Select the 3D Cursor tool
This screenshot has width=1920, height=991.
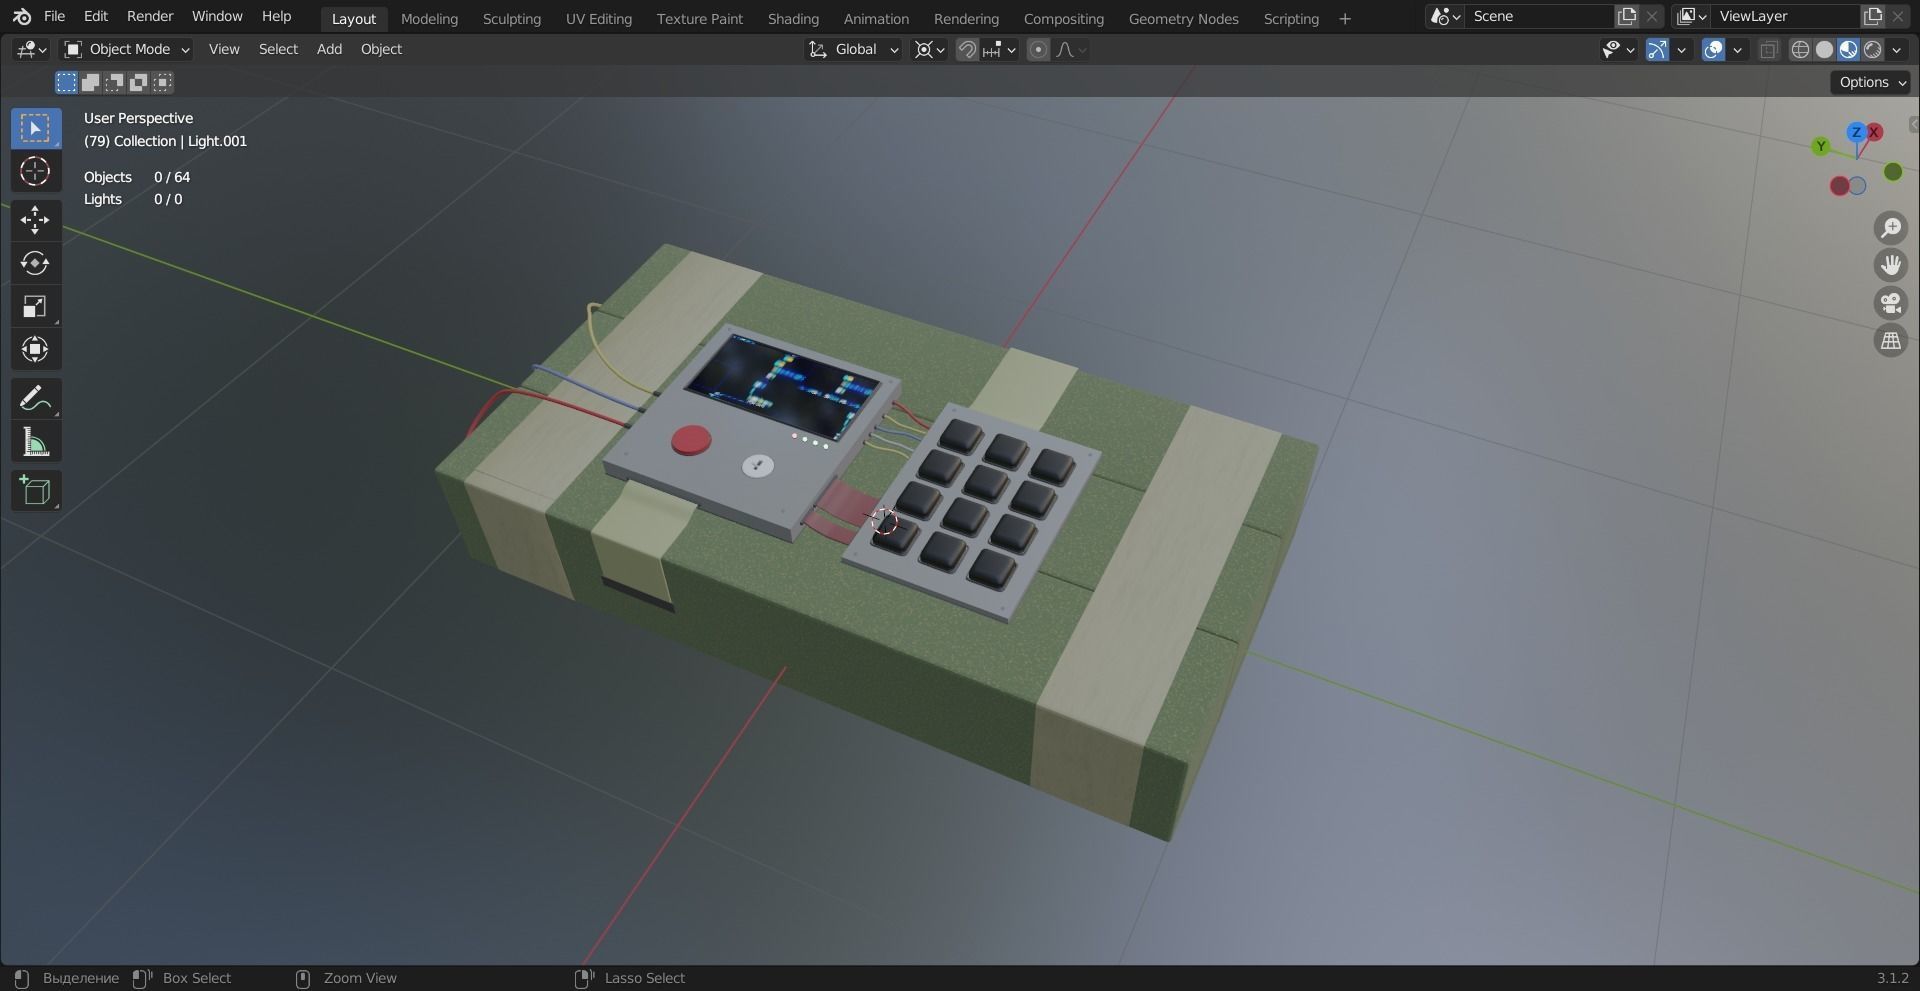(35, 172)
